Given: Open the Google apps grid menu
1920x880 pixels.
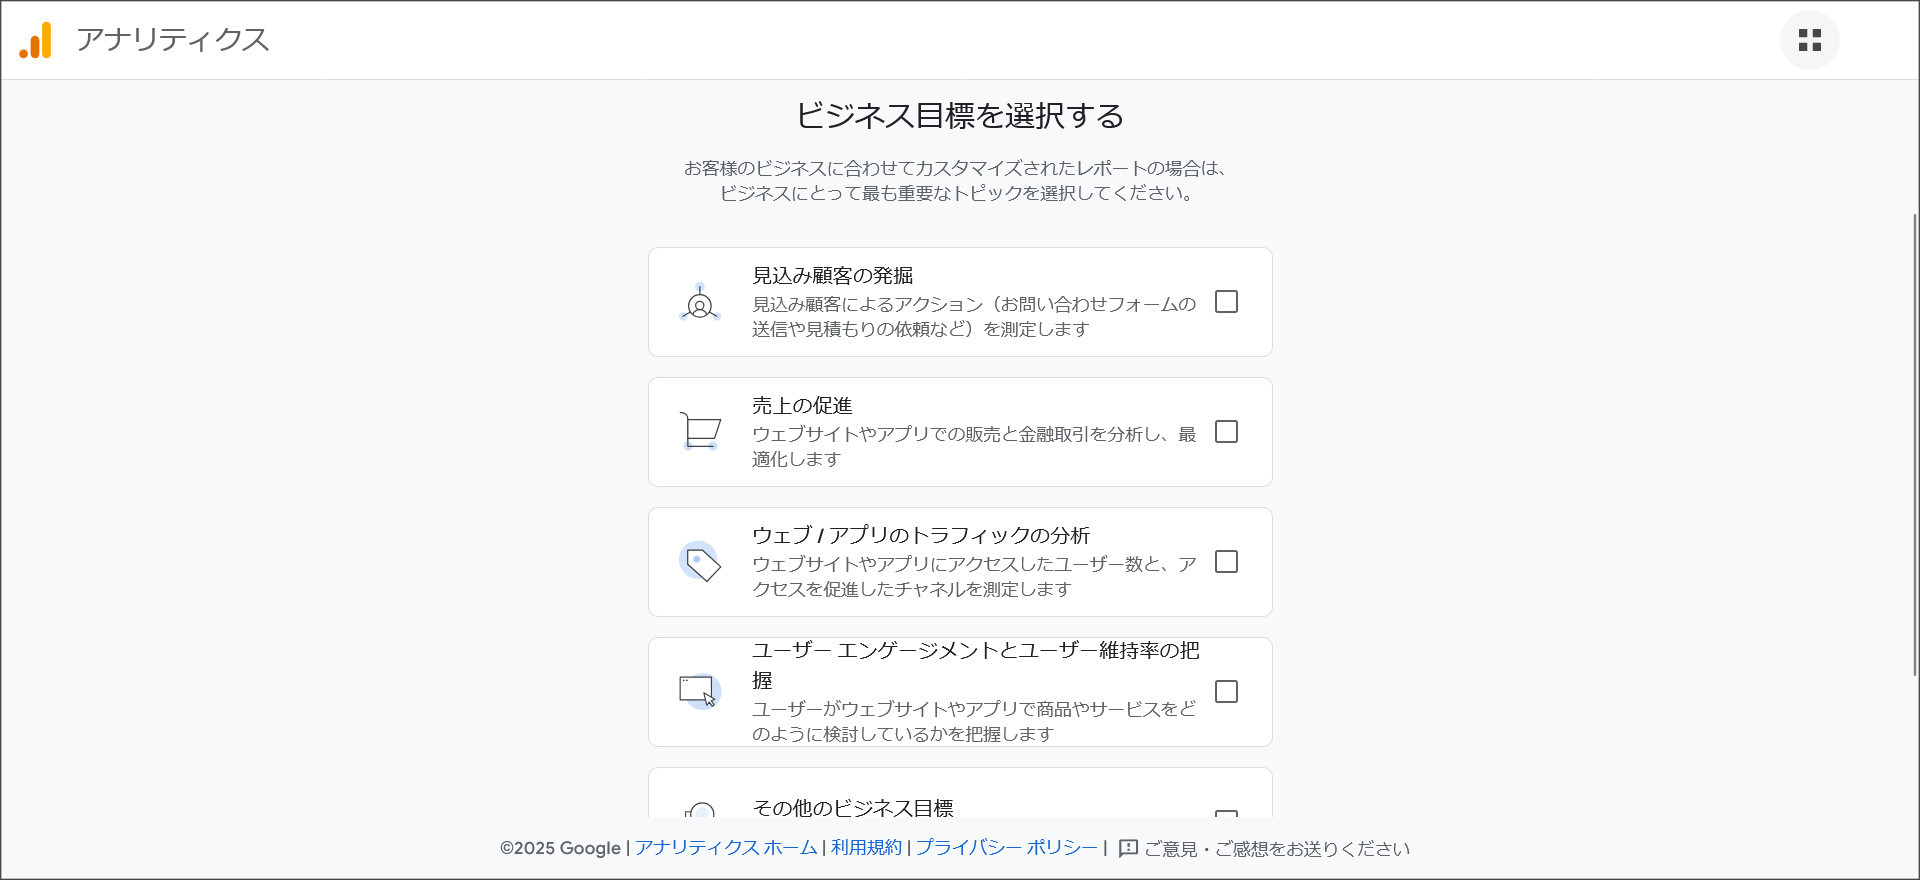Looking at the screenshot, I should pyautogui.click(x=1809, y=40).
